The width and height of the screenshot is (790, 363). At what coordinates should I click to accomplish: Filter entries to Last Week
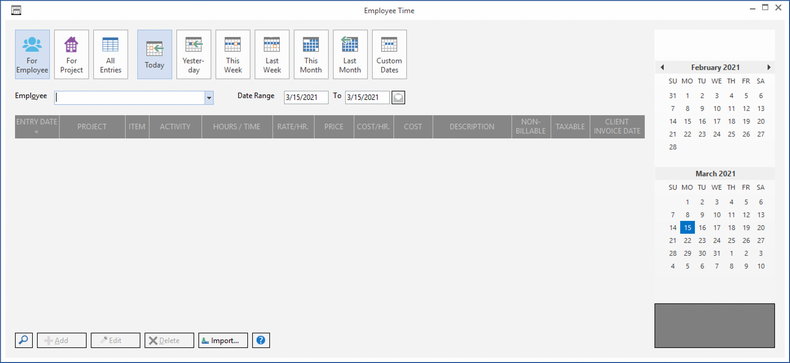pos(272,54)
